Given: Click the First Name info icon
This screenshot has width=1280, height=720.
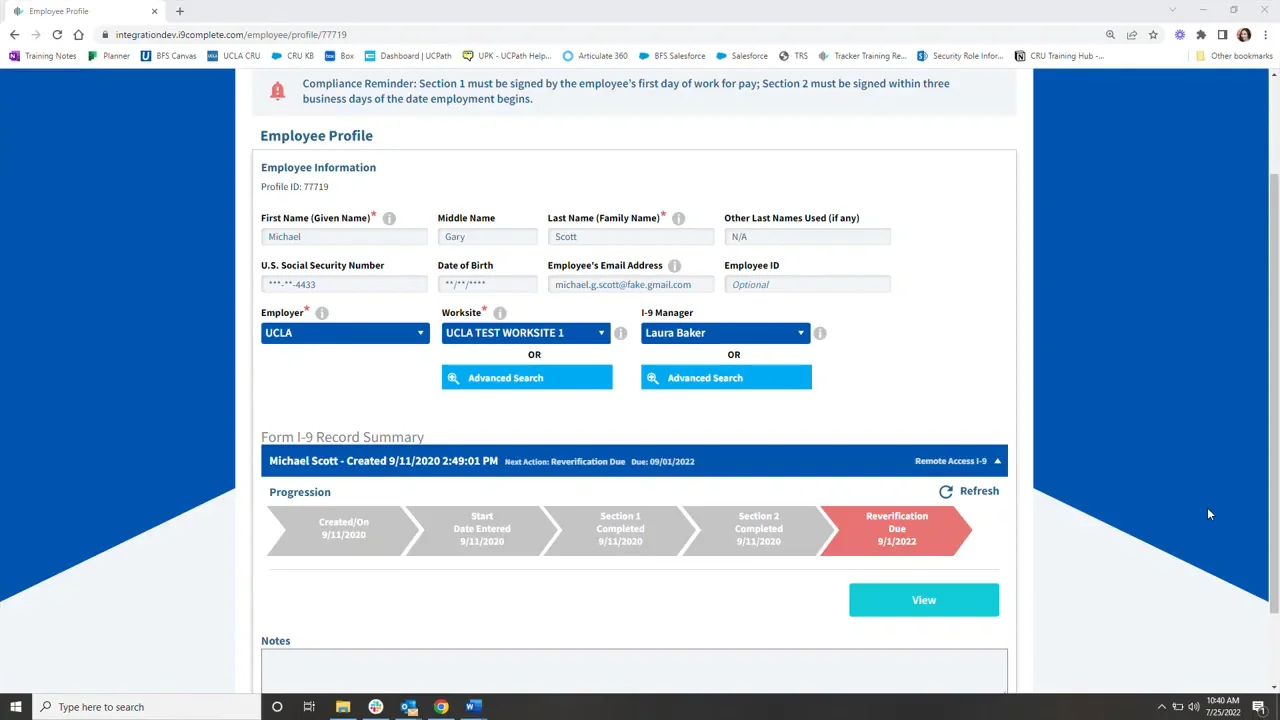Looking at the screenshot, I should coord(389,219).
